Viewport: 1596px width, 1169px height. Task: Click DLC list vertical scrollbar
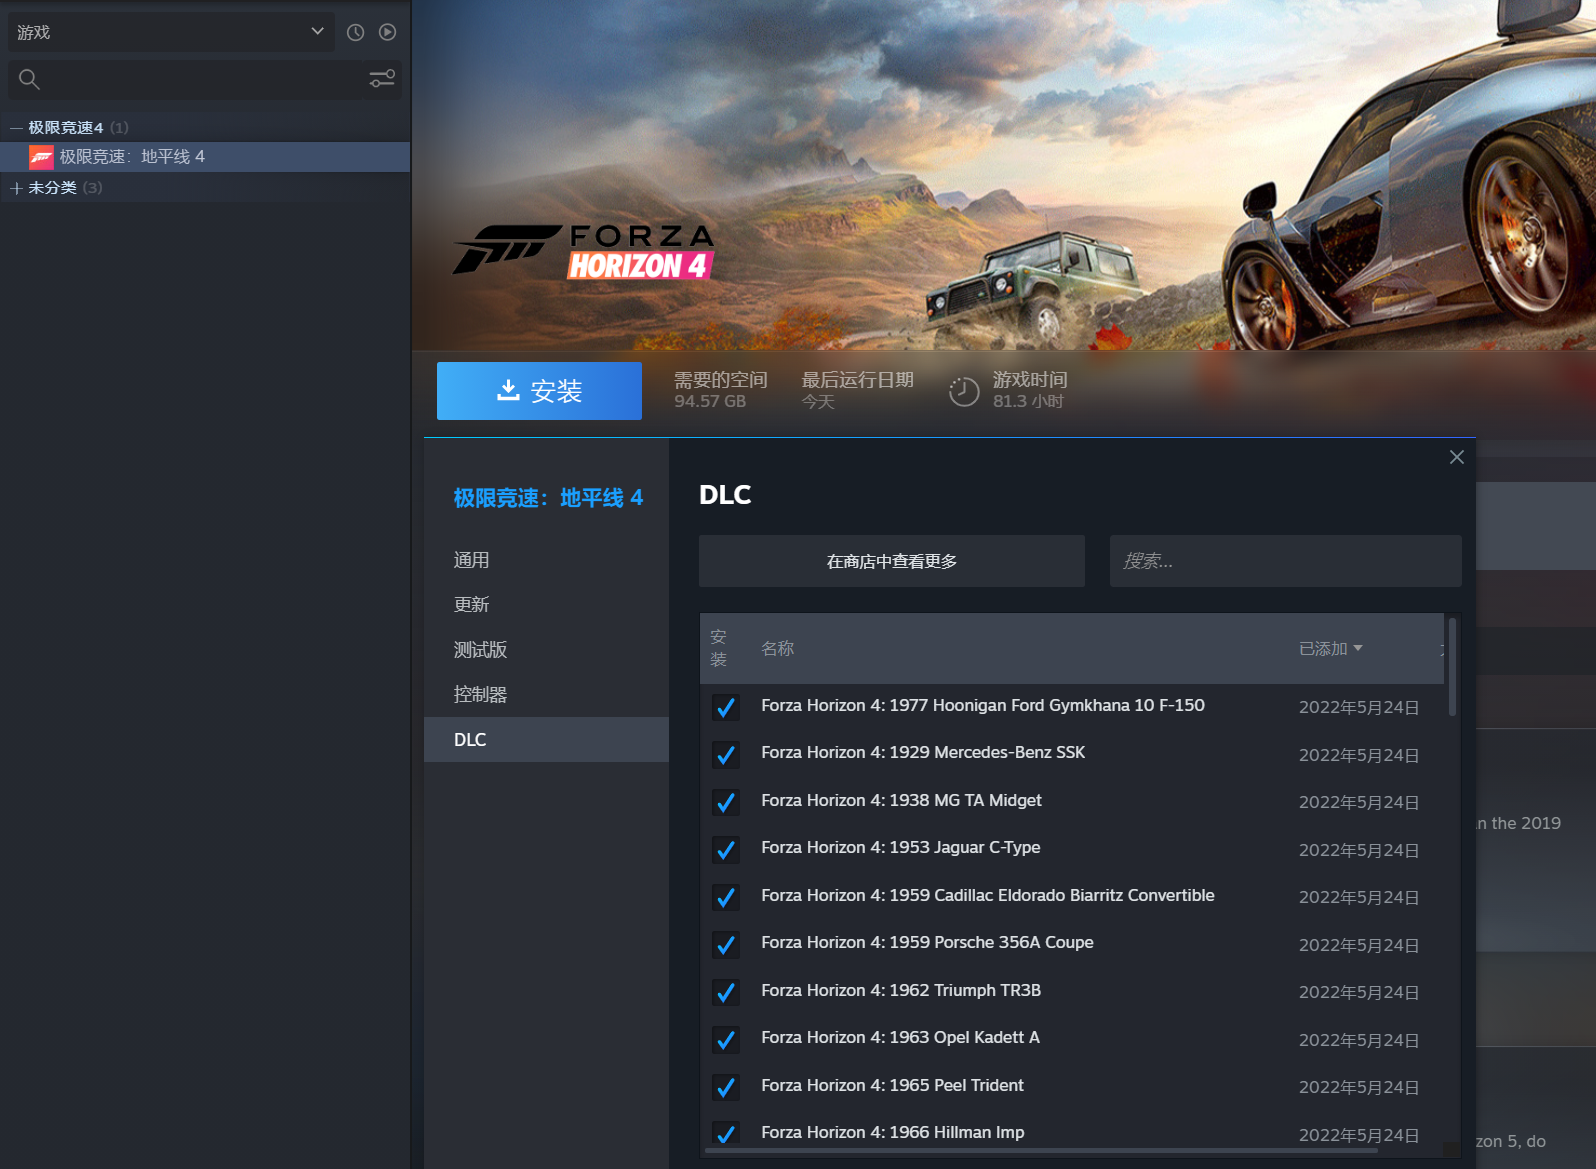tap(1452, 667)
